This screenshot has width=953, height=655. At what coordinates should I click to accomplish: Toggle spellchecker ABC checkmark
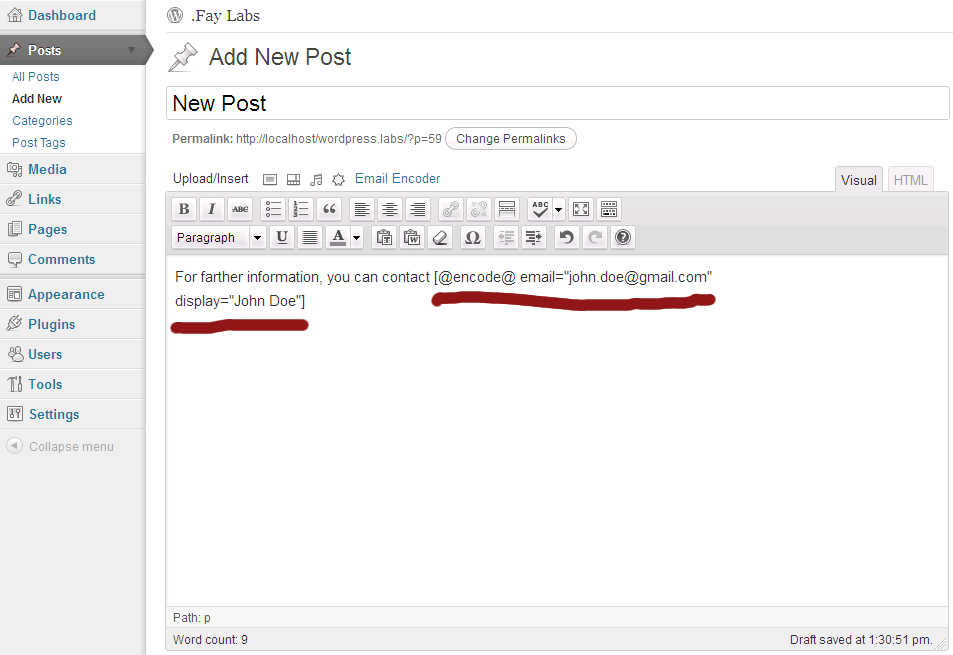540,210
